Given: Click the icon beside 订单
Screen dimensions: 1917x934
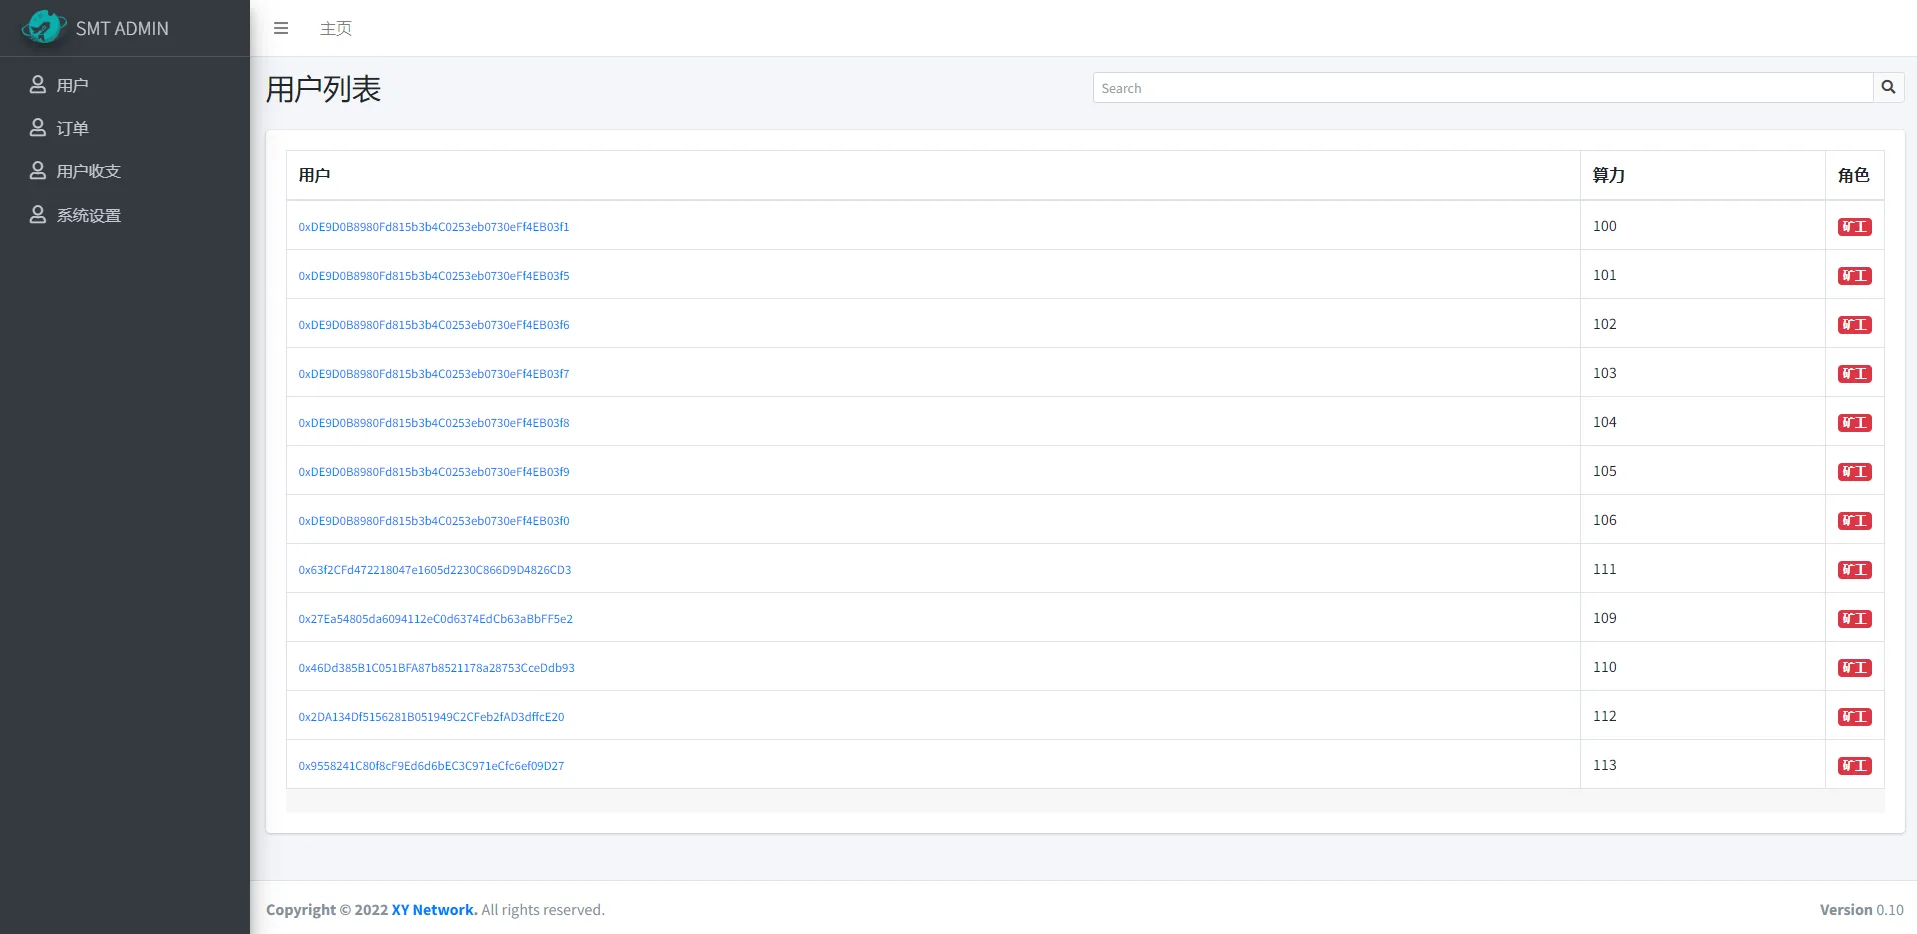Looking at the screenshot, I should [38, 128].
